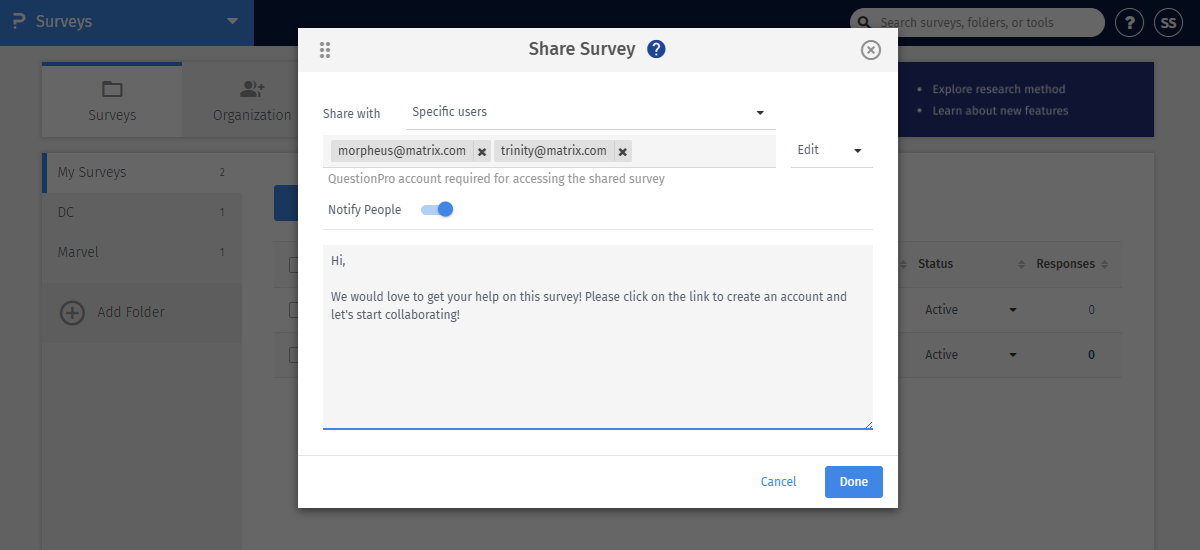This screenshot has width=1200, height=550.
Task: Open the help icon in the top bar
Action: coord(1129,22)
